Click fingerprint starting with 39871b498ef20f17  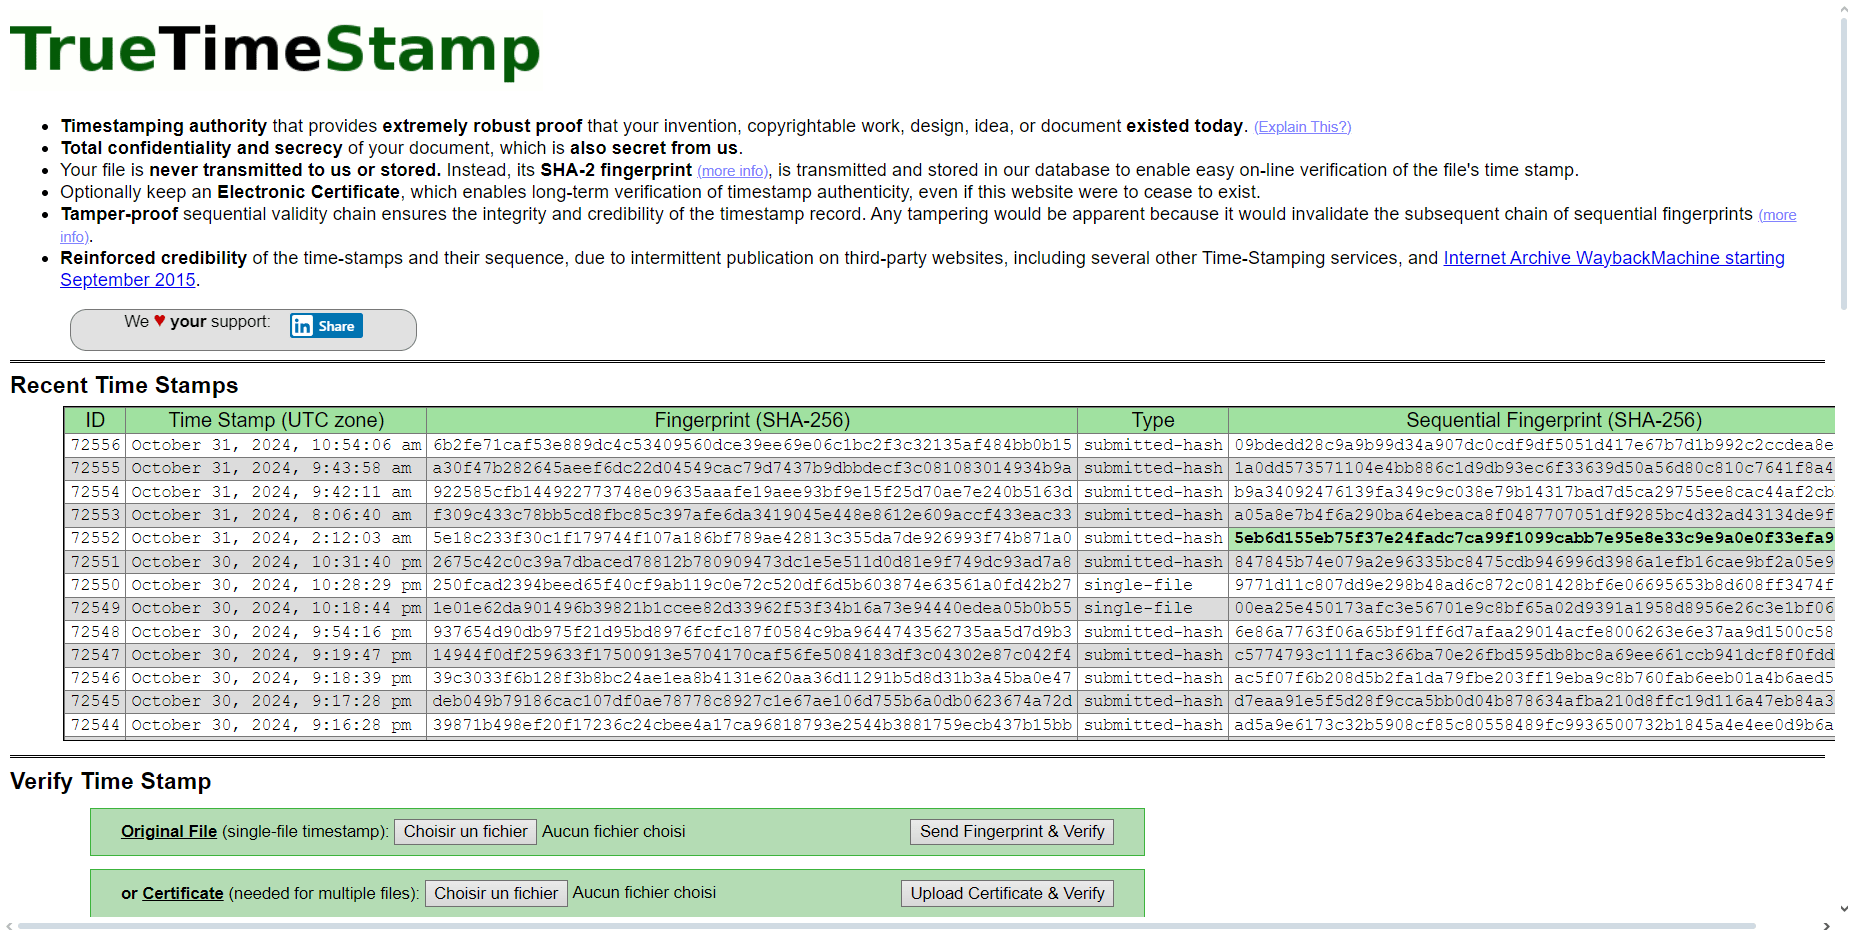[752, 725]
